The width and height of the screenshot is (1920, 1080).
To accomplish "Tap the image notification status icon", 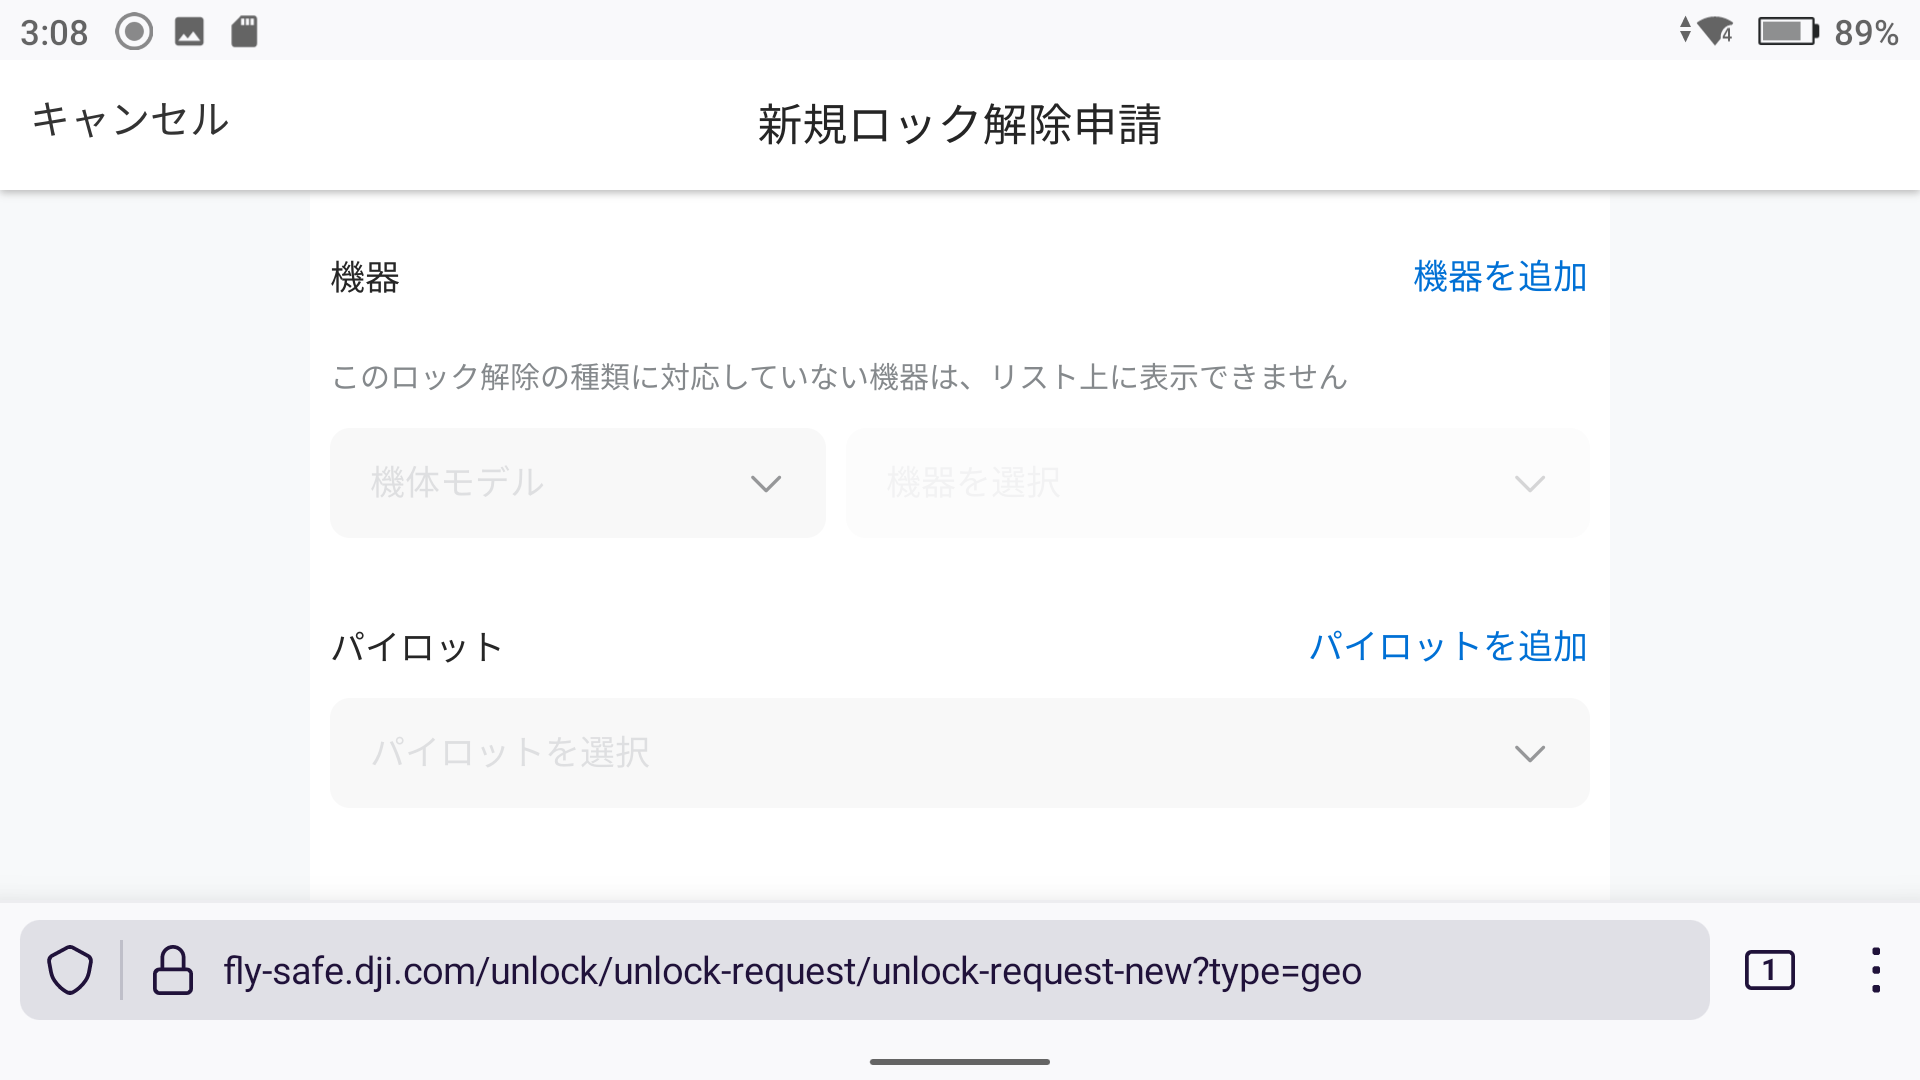I will (189, 32).
